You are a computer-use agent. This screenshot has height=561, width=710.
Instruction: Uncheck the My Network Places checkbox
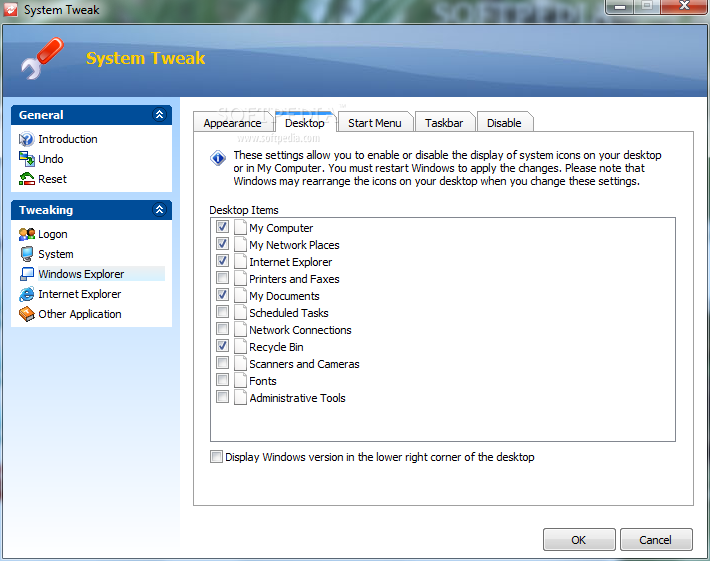pyautogui.click(x=222, y=244)
